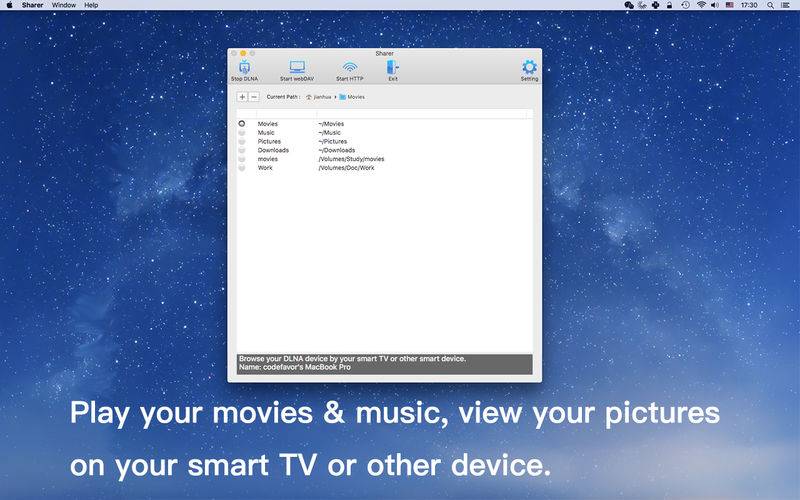Select the Downloads row in folder list

click(x=273, y=150)
